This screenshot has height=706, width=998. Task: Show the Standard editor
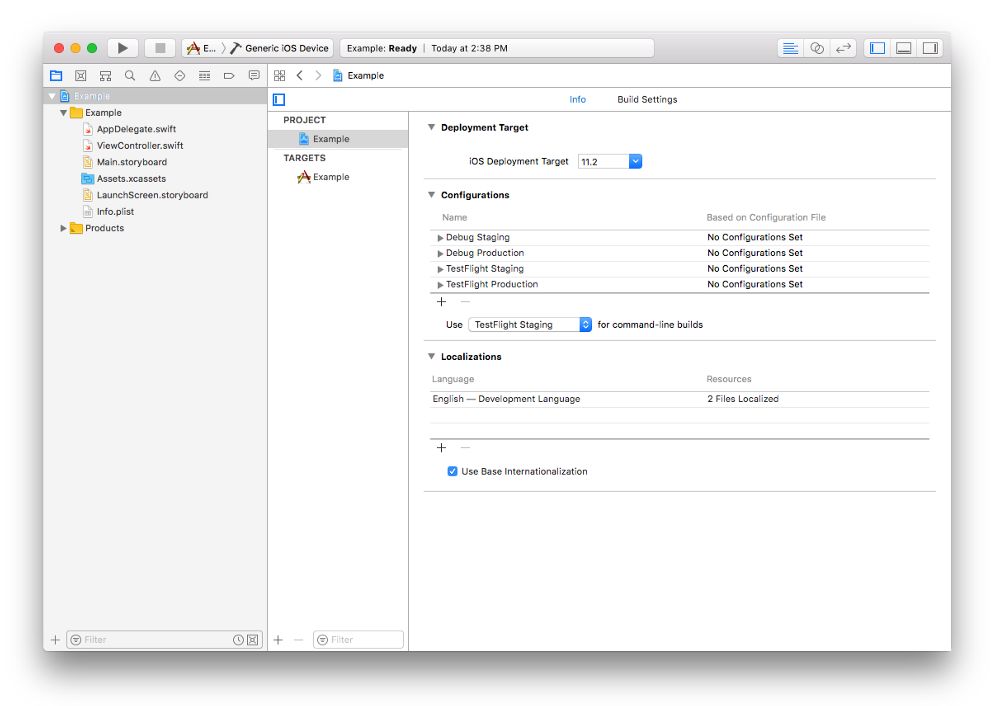[790, 48]
